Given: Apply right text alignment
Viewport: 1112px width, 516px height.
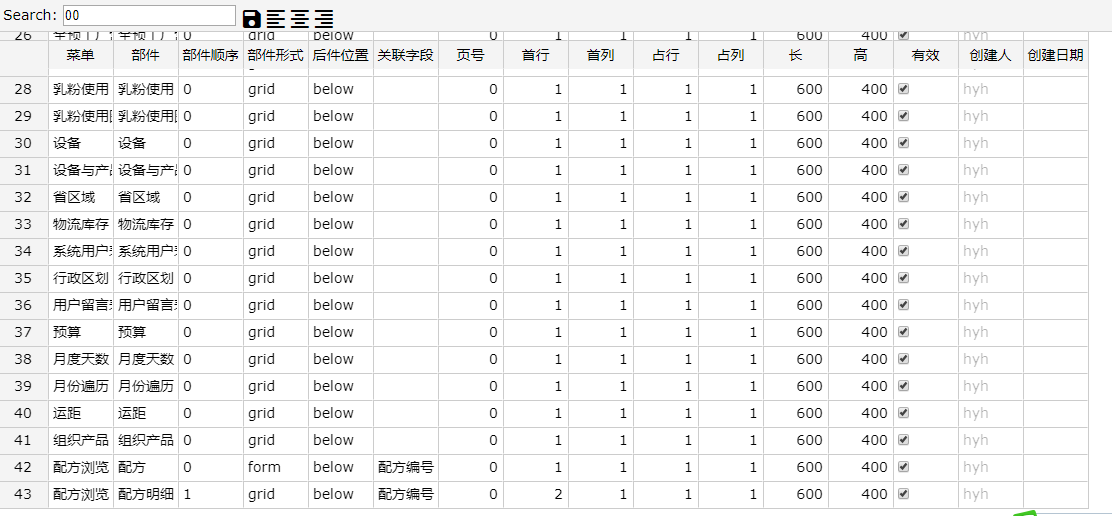Looking at the screenshot, I should [x=324, y=19].
